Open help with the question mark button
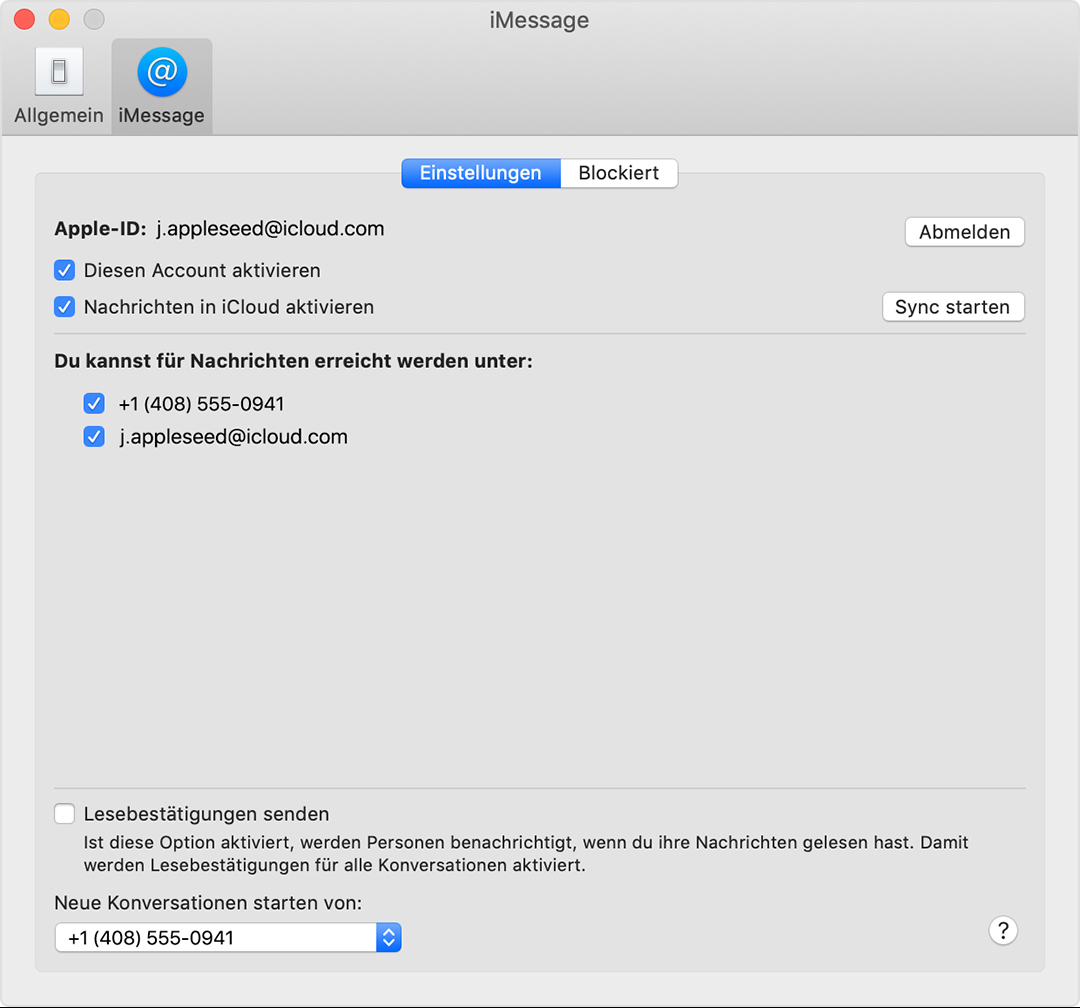This screenshot has width=1080, height=1008. pos(1003,931)
